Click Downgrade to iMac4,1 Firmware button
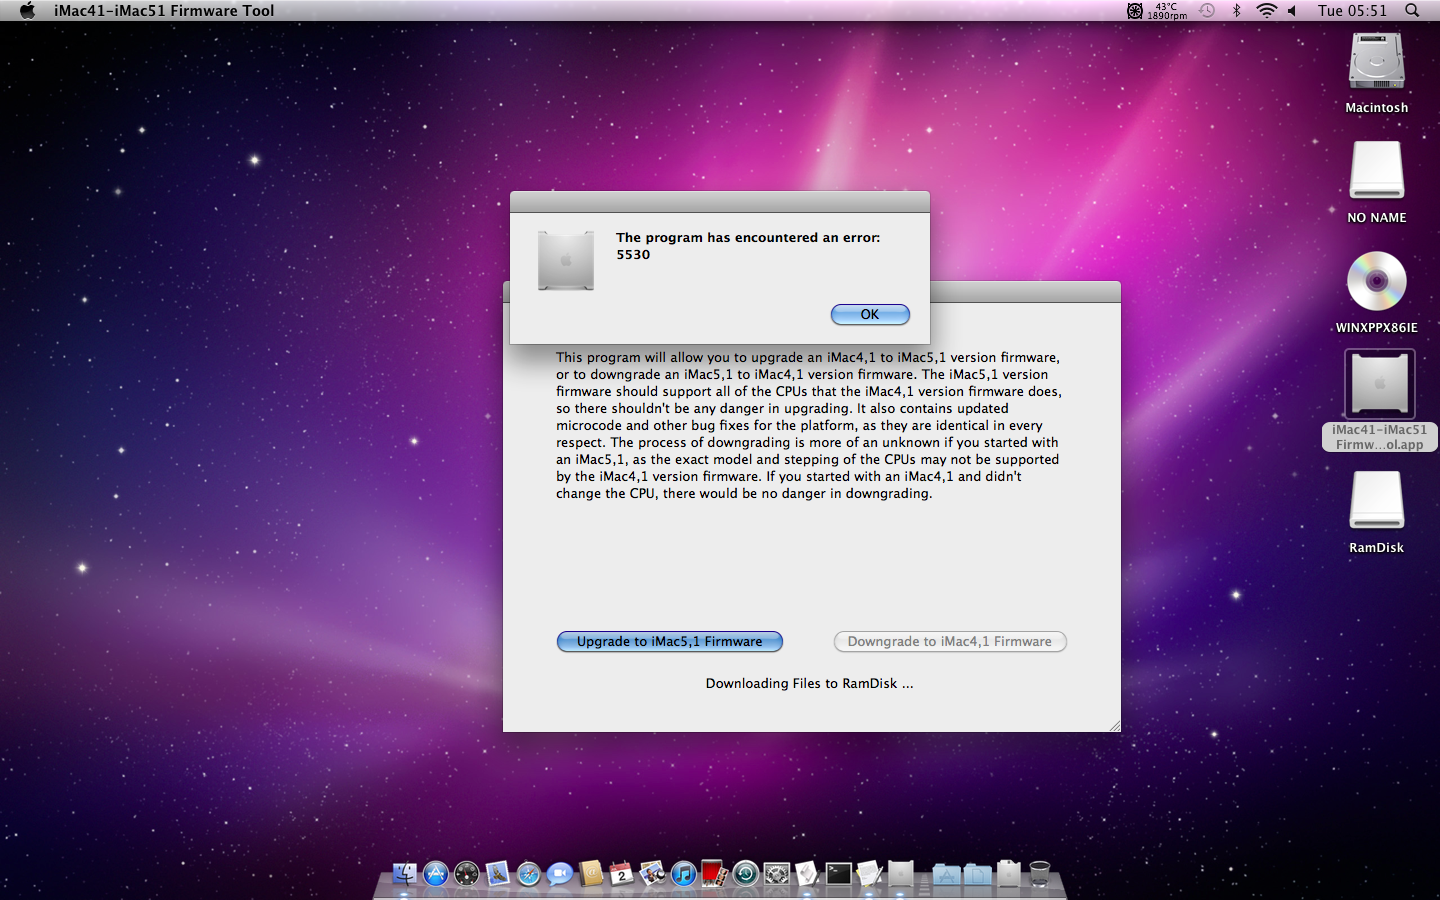The width and height of the screenshot is (1440, 900). [950, 641]
